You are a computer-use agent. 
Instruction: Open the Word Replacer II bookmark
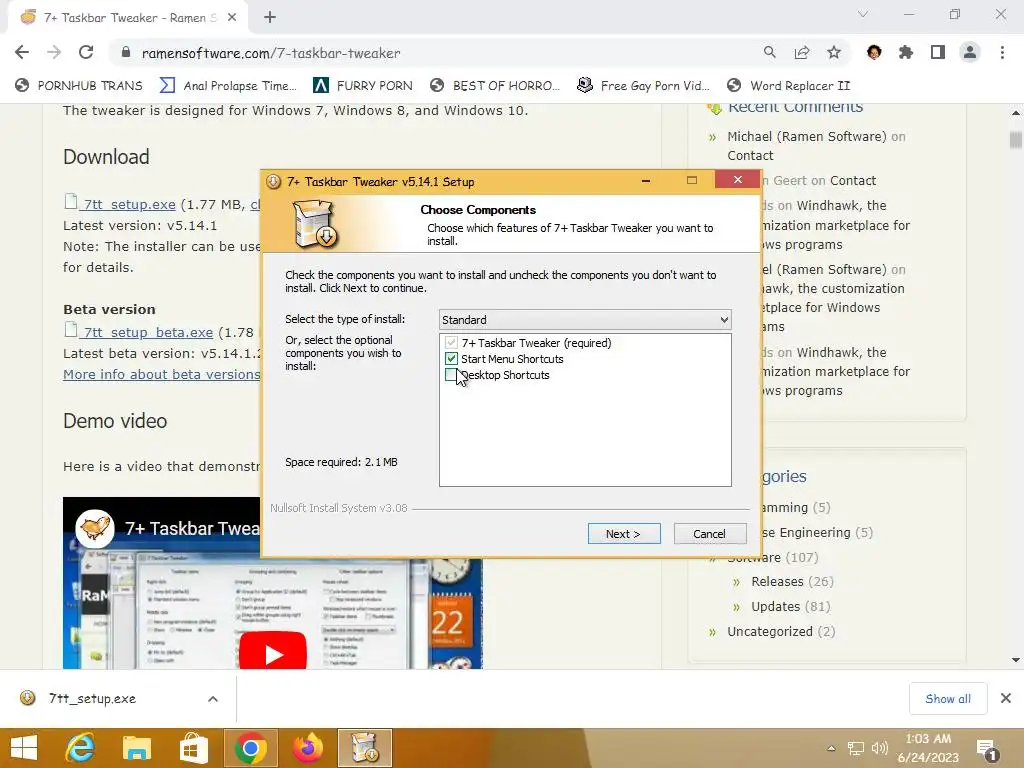coord(788,86)
